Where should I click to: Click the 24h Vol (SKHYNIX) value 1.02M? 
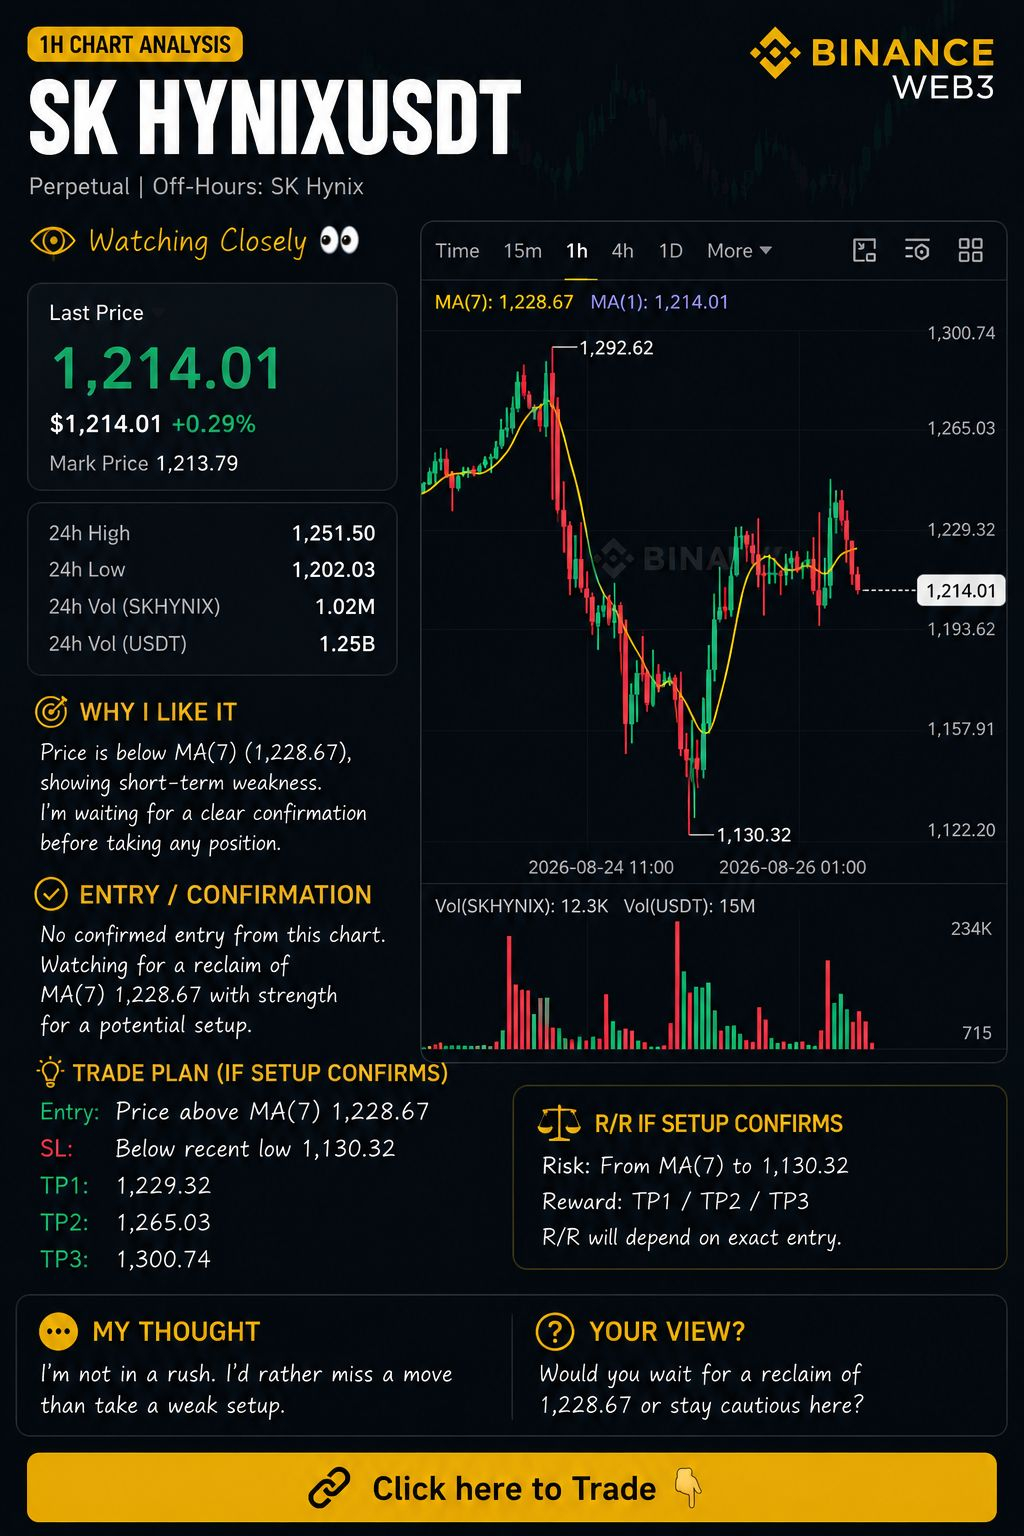[x=345, y=607]
